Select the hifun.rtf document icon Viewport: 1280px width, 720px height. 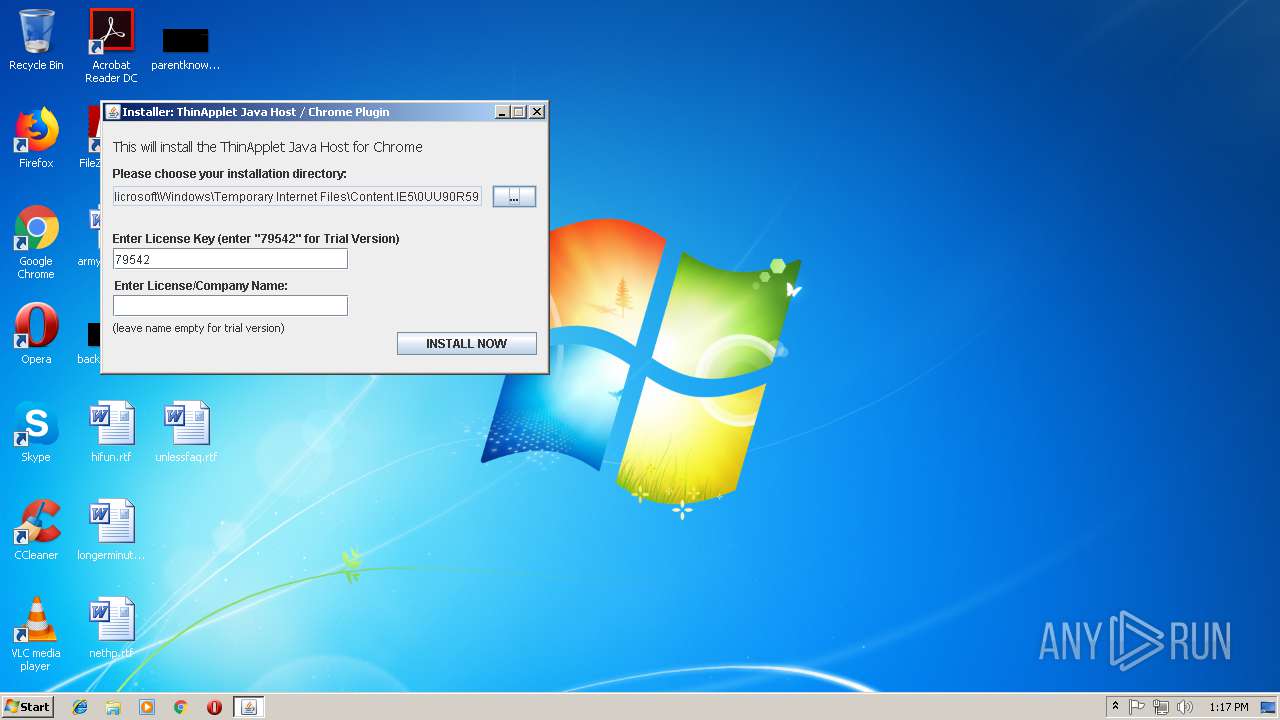tap(111, 432)
